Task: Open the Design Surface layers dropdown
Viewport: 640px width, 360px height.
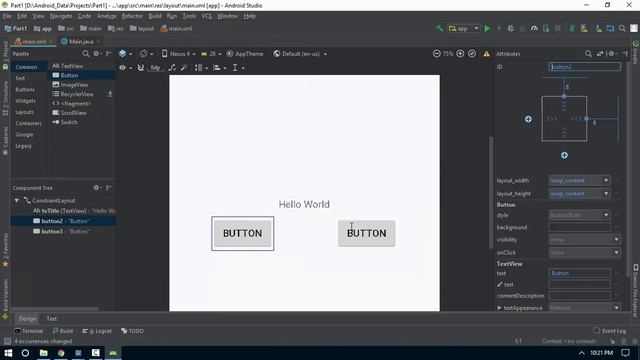Action: (125, 53)
